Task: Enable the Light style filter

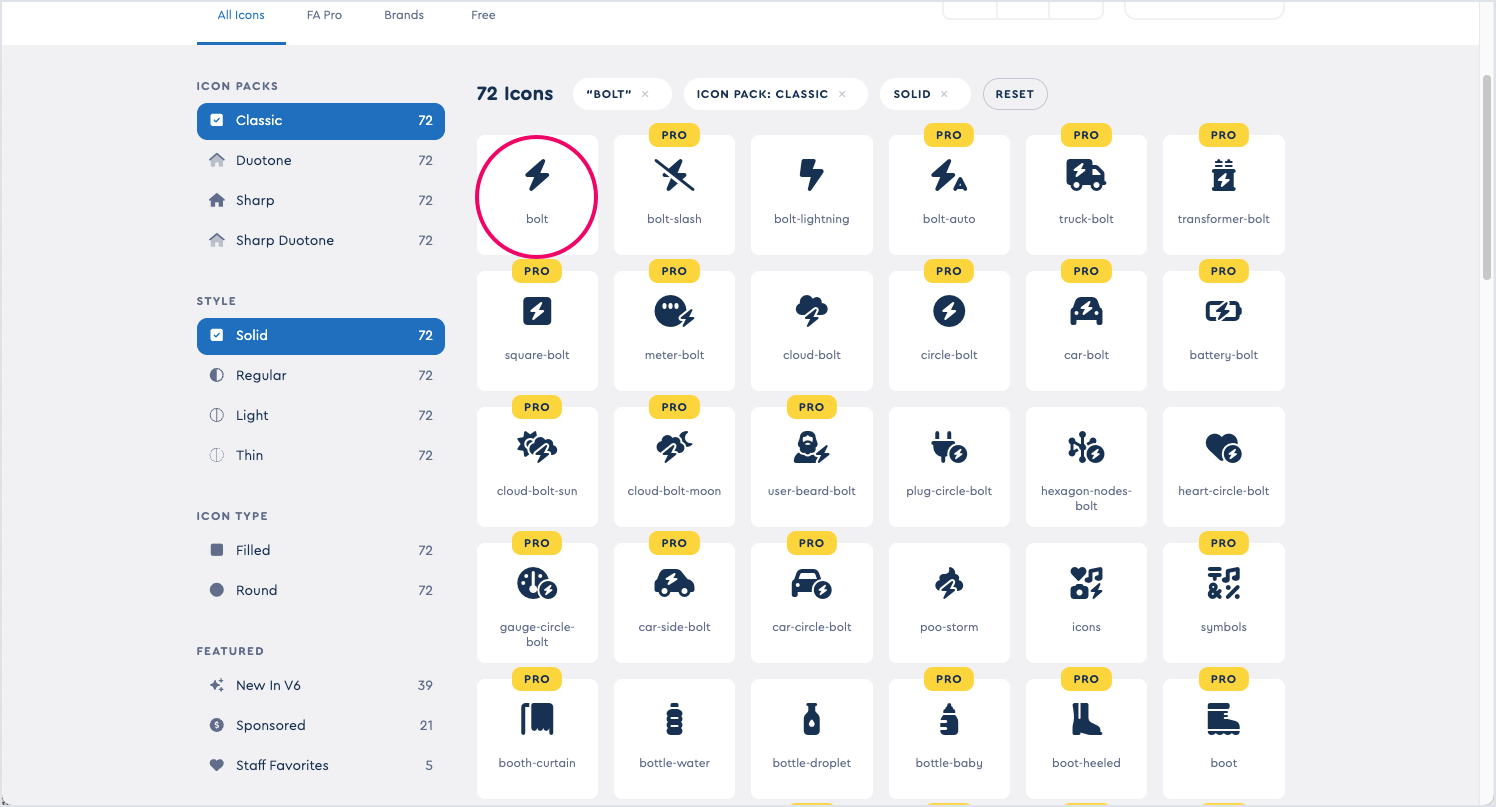Action: [320, 415]
